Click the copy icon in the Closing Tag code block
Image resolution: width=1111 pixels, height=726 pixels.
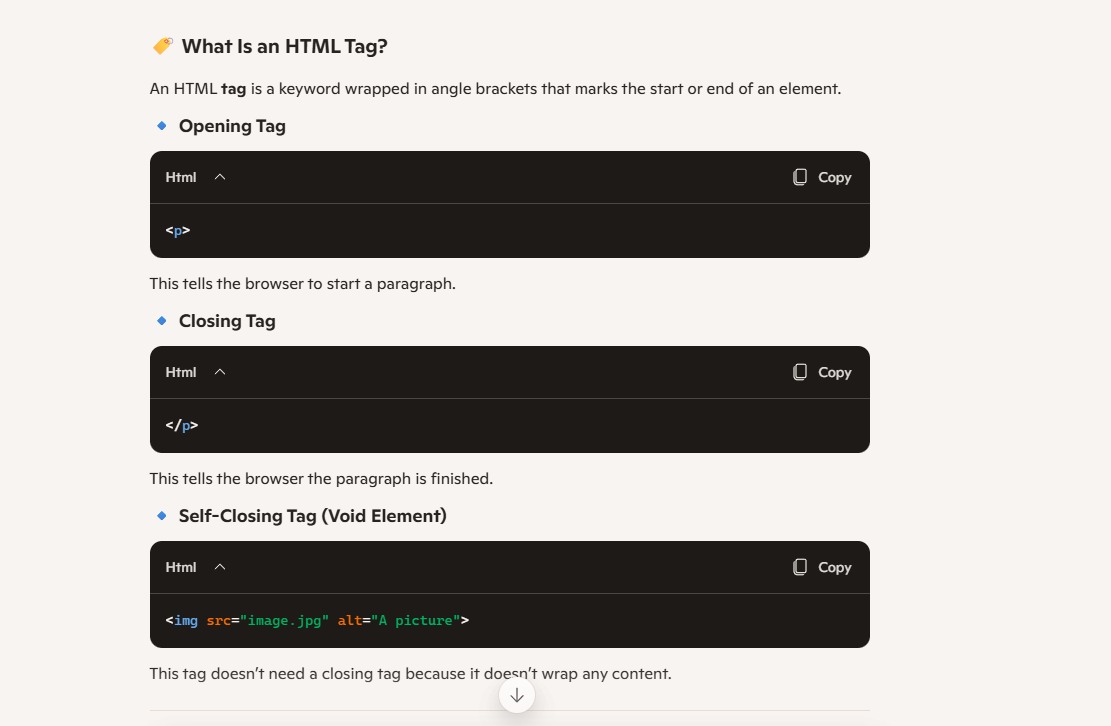click(x=800, y=372)
